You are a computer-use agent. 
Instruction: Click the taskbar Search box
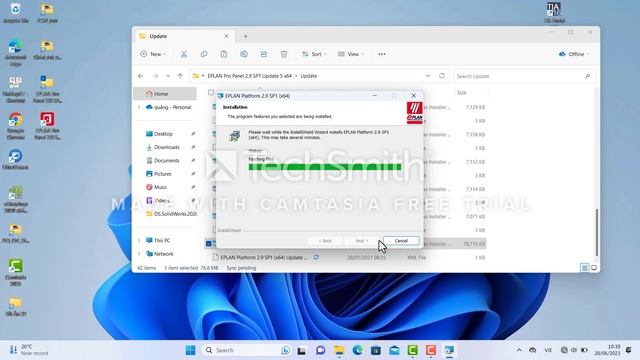247,350
